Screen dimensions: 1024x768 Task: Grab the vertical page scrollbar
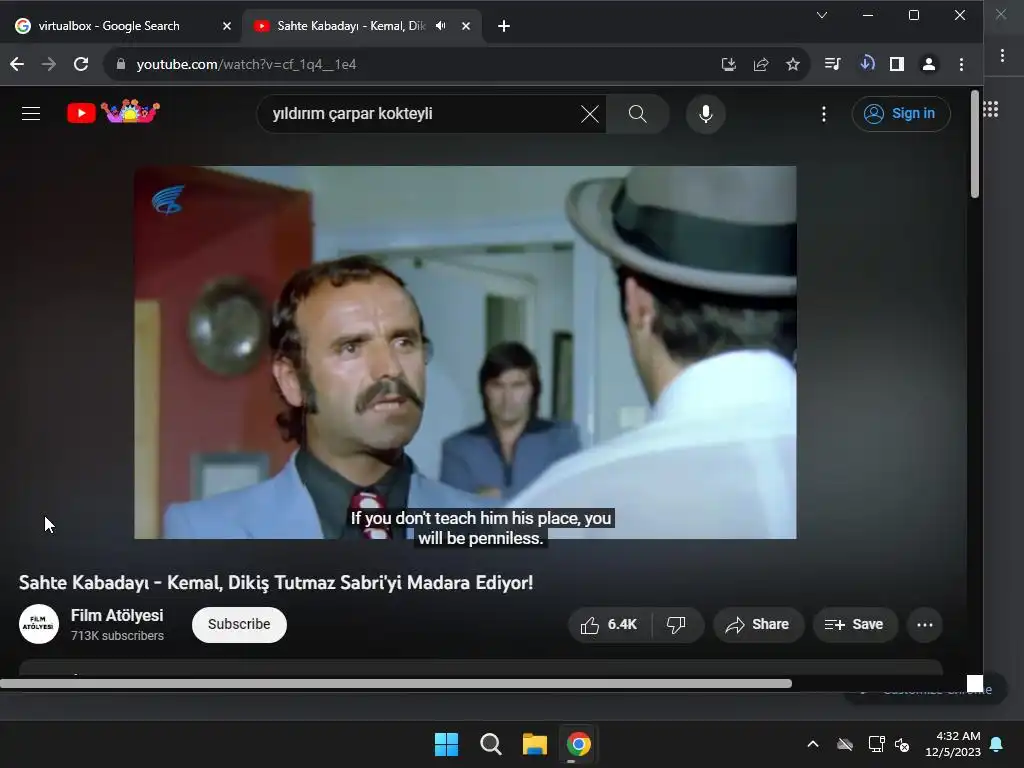[974, 144]
